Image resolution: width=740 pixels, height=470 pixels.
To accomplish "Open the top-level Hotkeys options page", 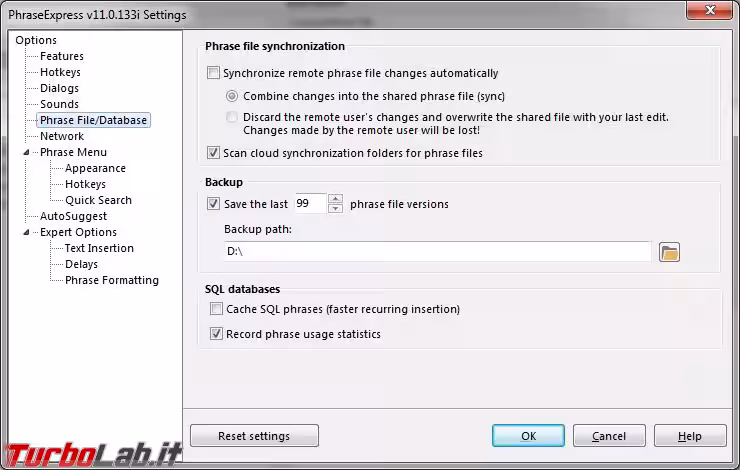I will (x=60, y=72).
